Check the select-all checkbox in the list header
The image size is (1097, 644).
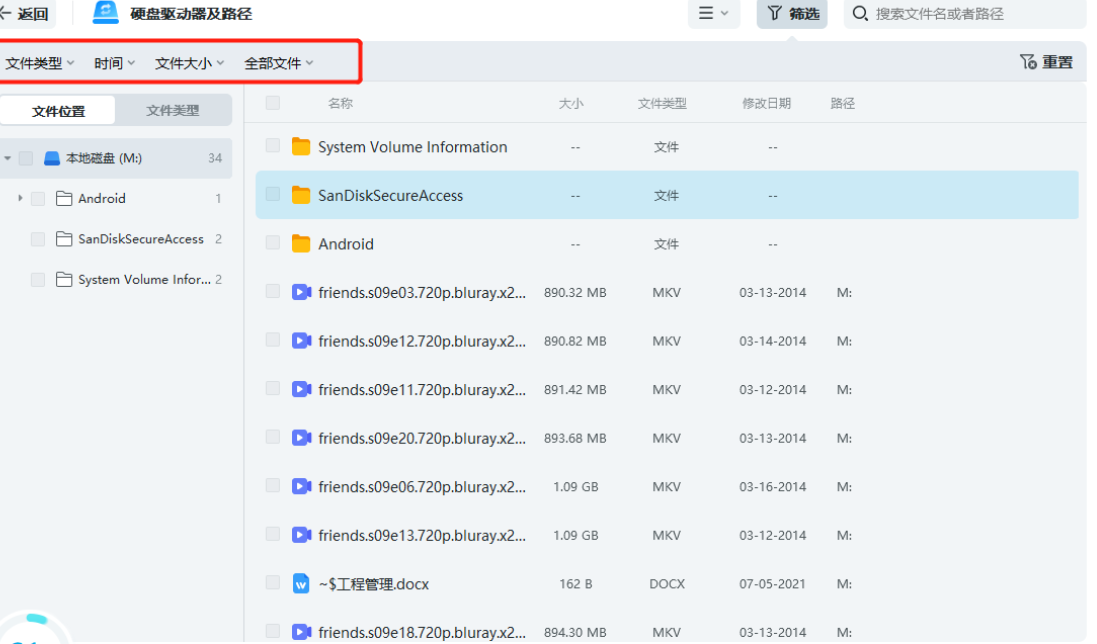(x=272, y=102)
